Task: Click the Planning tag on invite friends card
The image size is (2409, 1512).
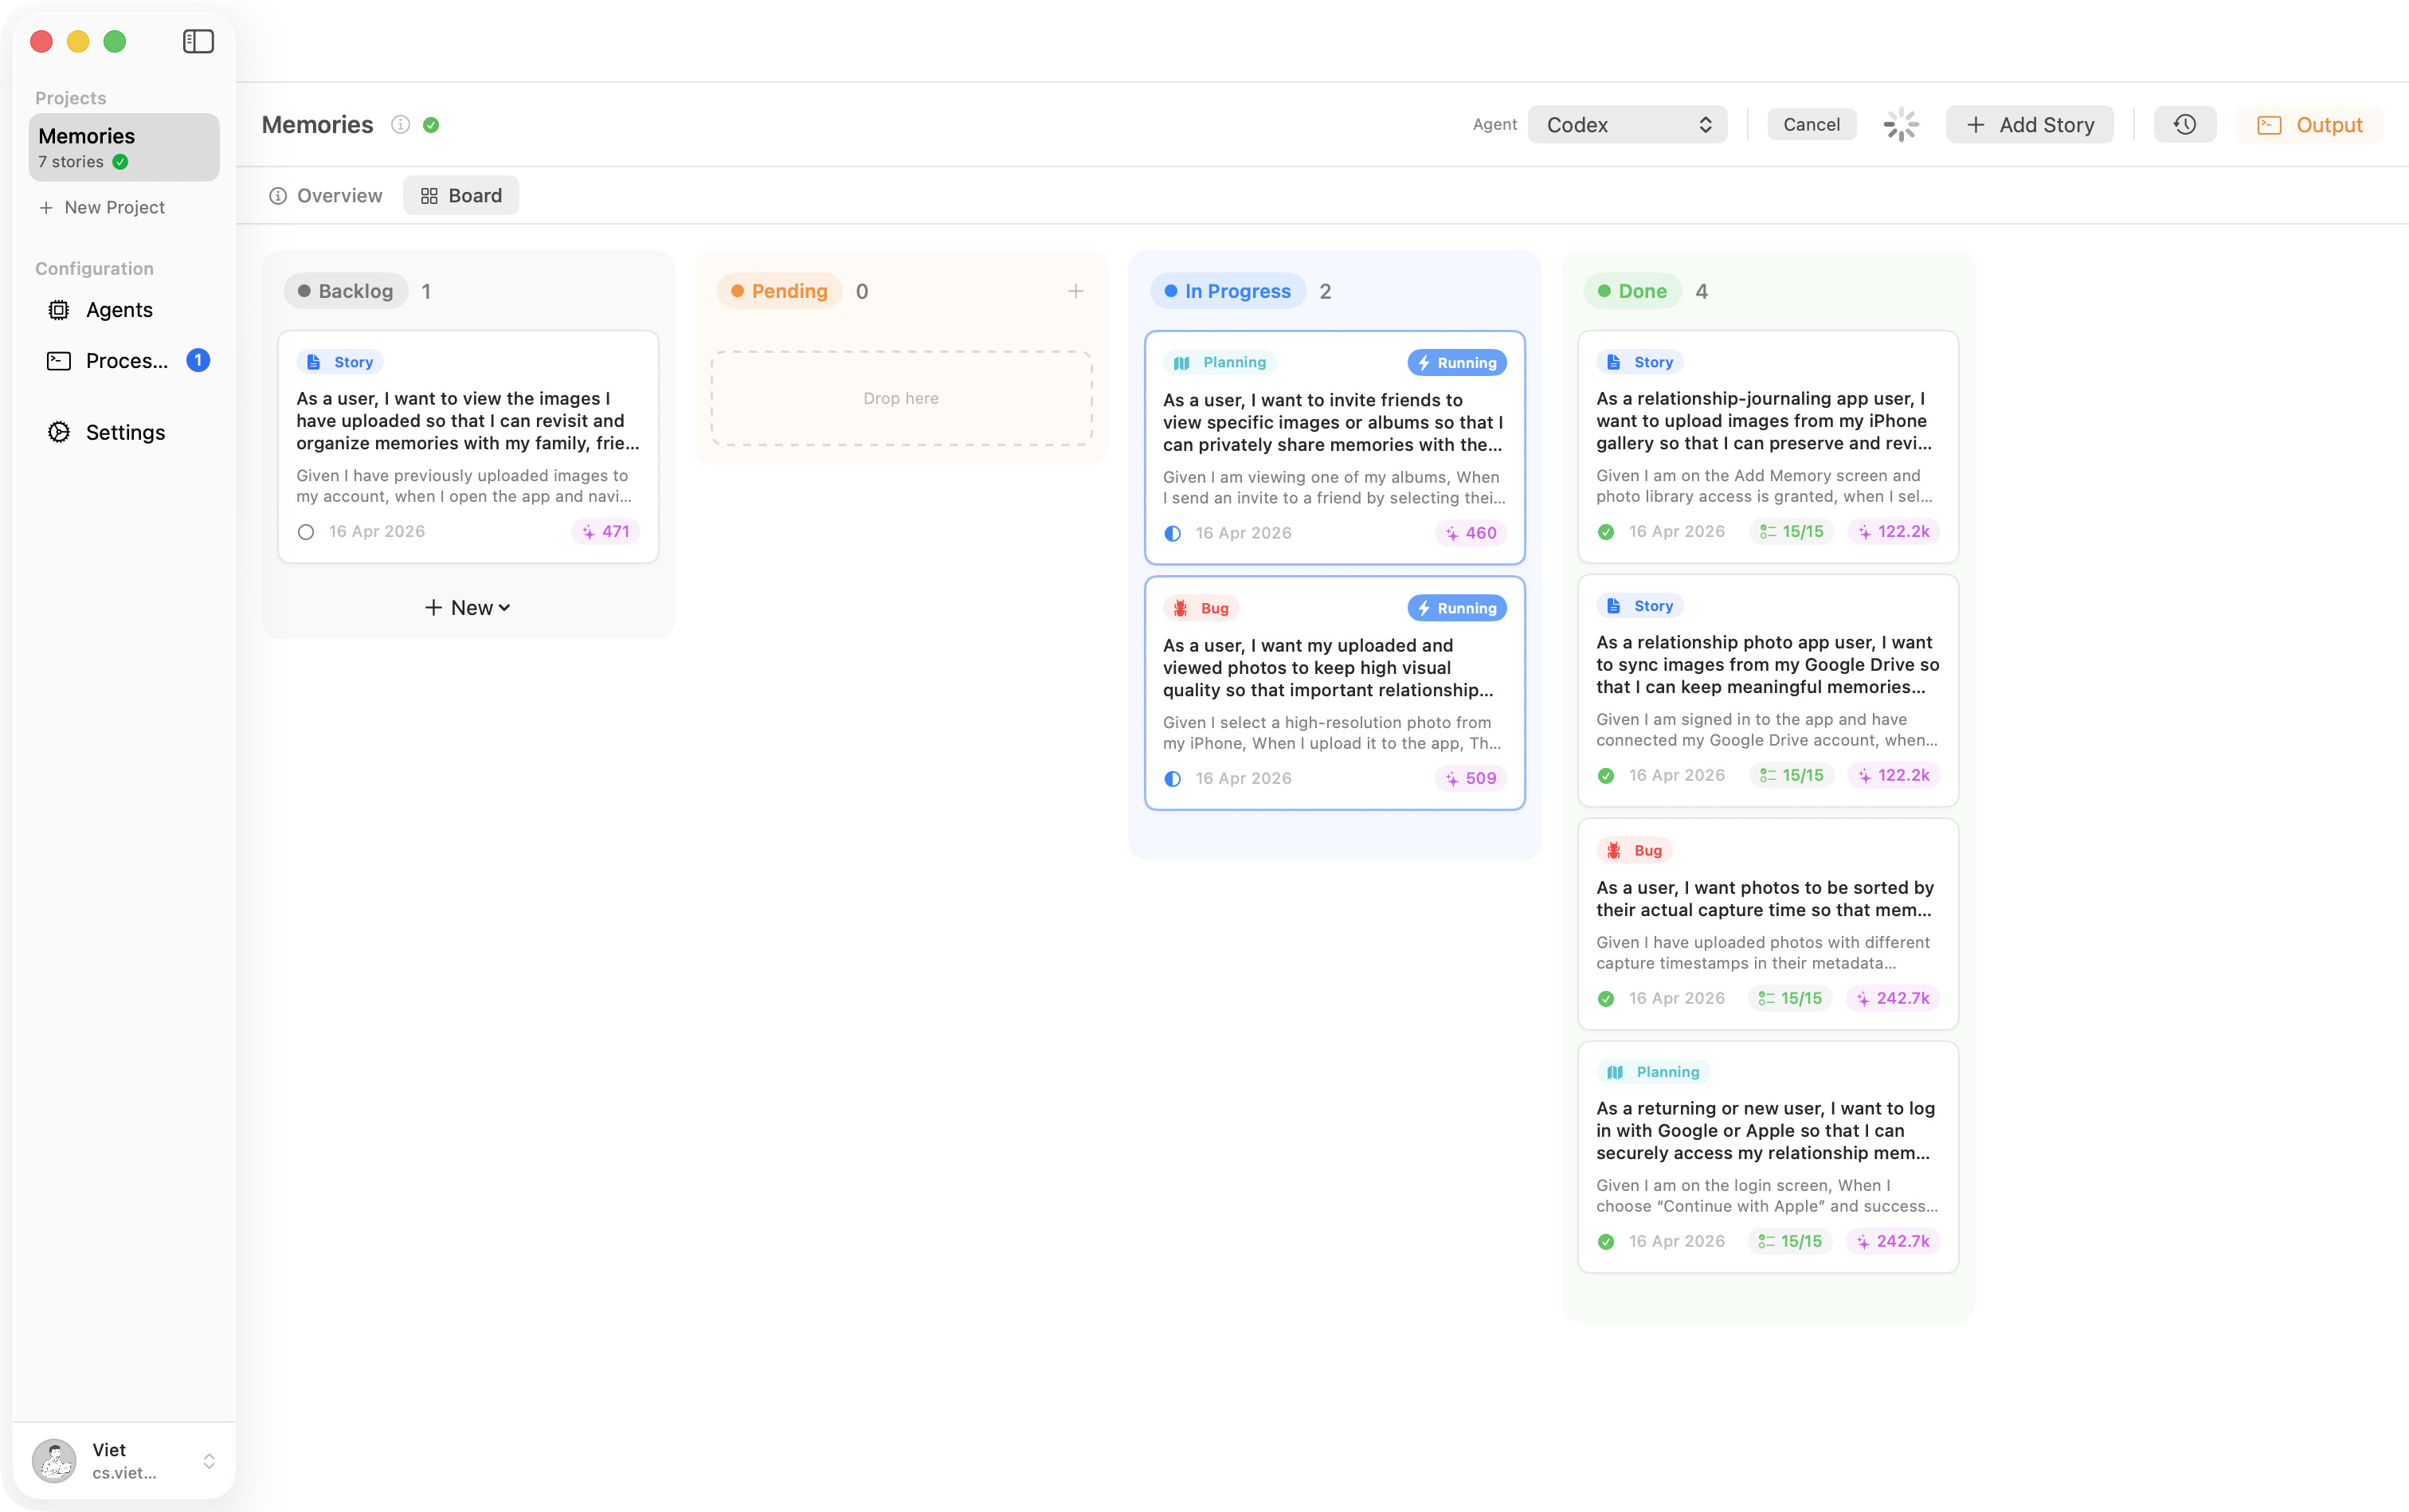Action: [1220, 362]
